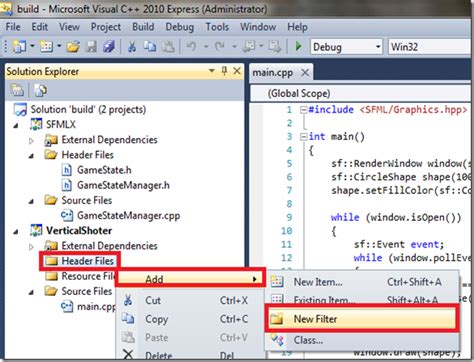Click the Save floppy disk icon
The width and height of the screenshot is (474, 362).
coord(91,47)
